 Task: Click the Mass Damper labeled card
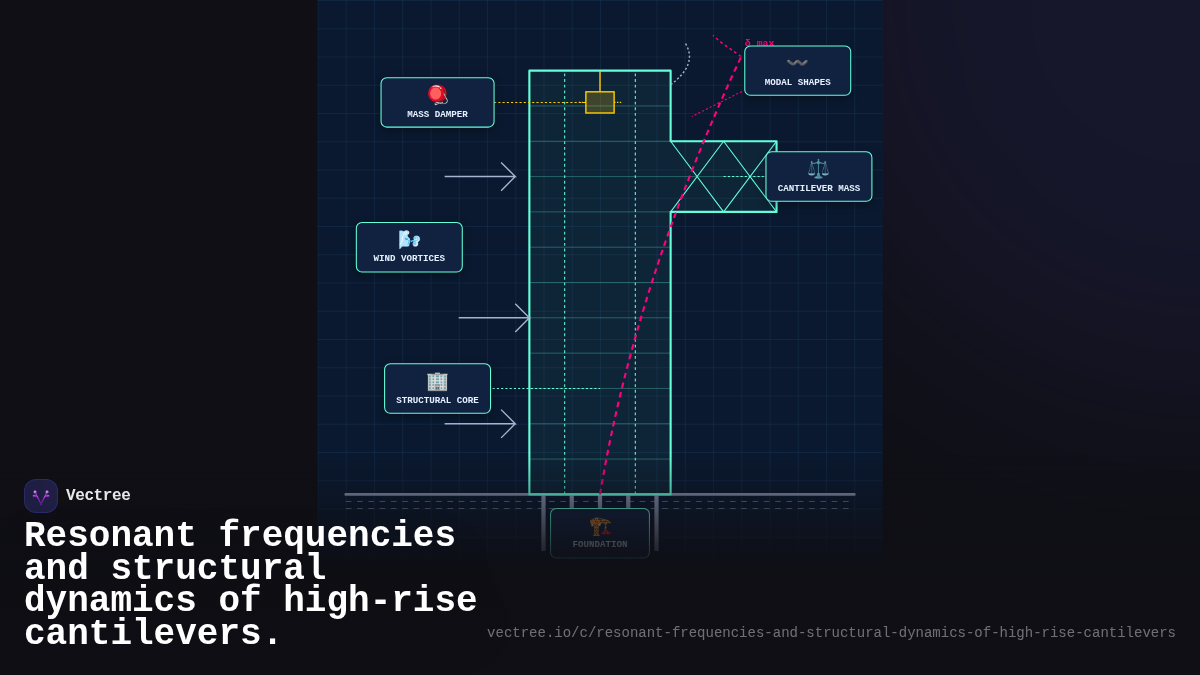tap(437, 102)
